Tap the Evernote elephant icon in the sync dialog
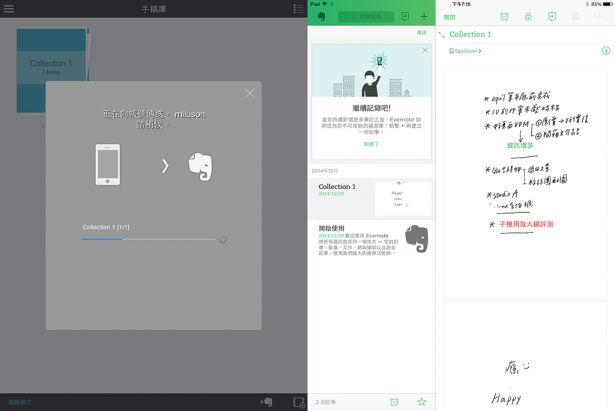The height and width of the screenshot is (411, 615). [200, 167]
